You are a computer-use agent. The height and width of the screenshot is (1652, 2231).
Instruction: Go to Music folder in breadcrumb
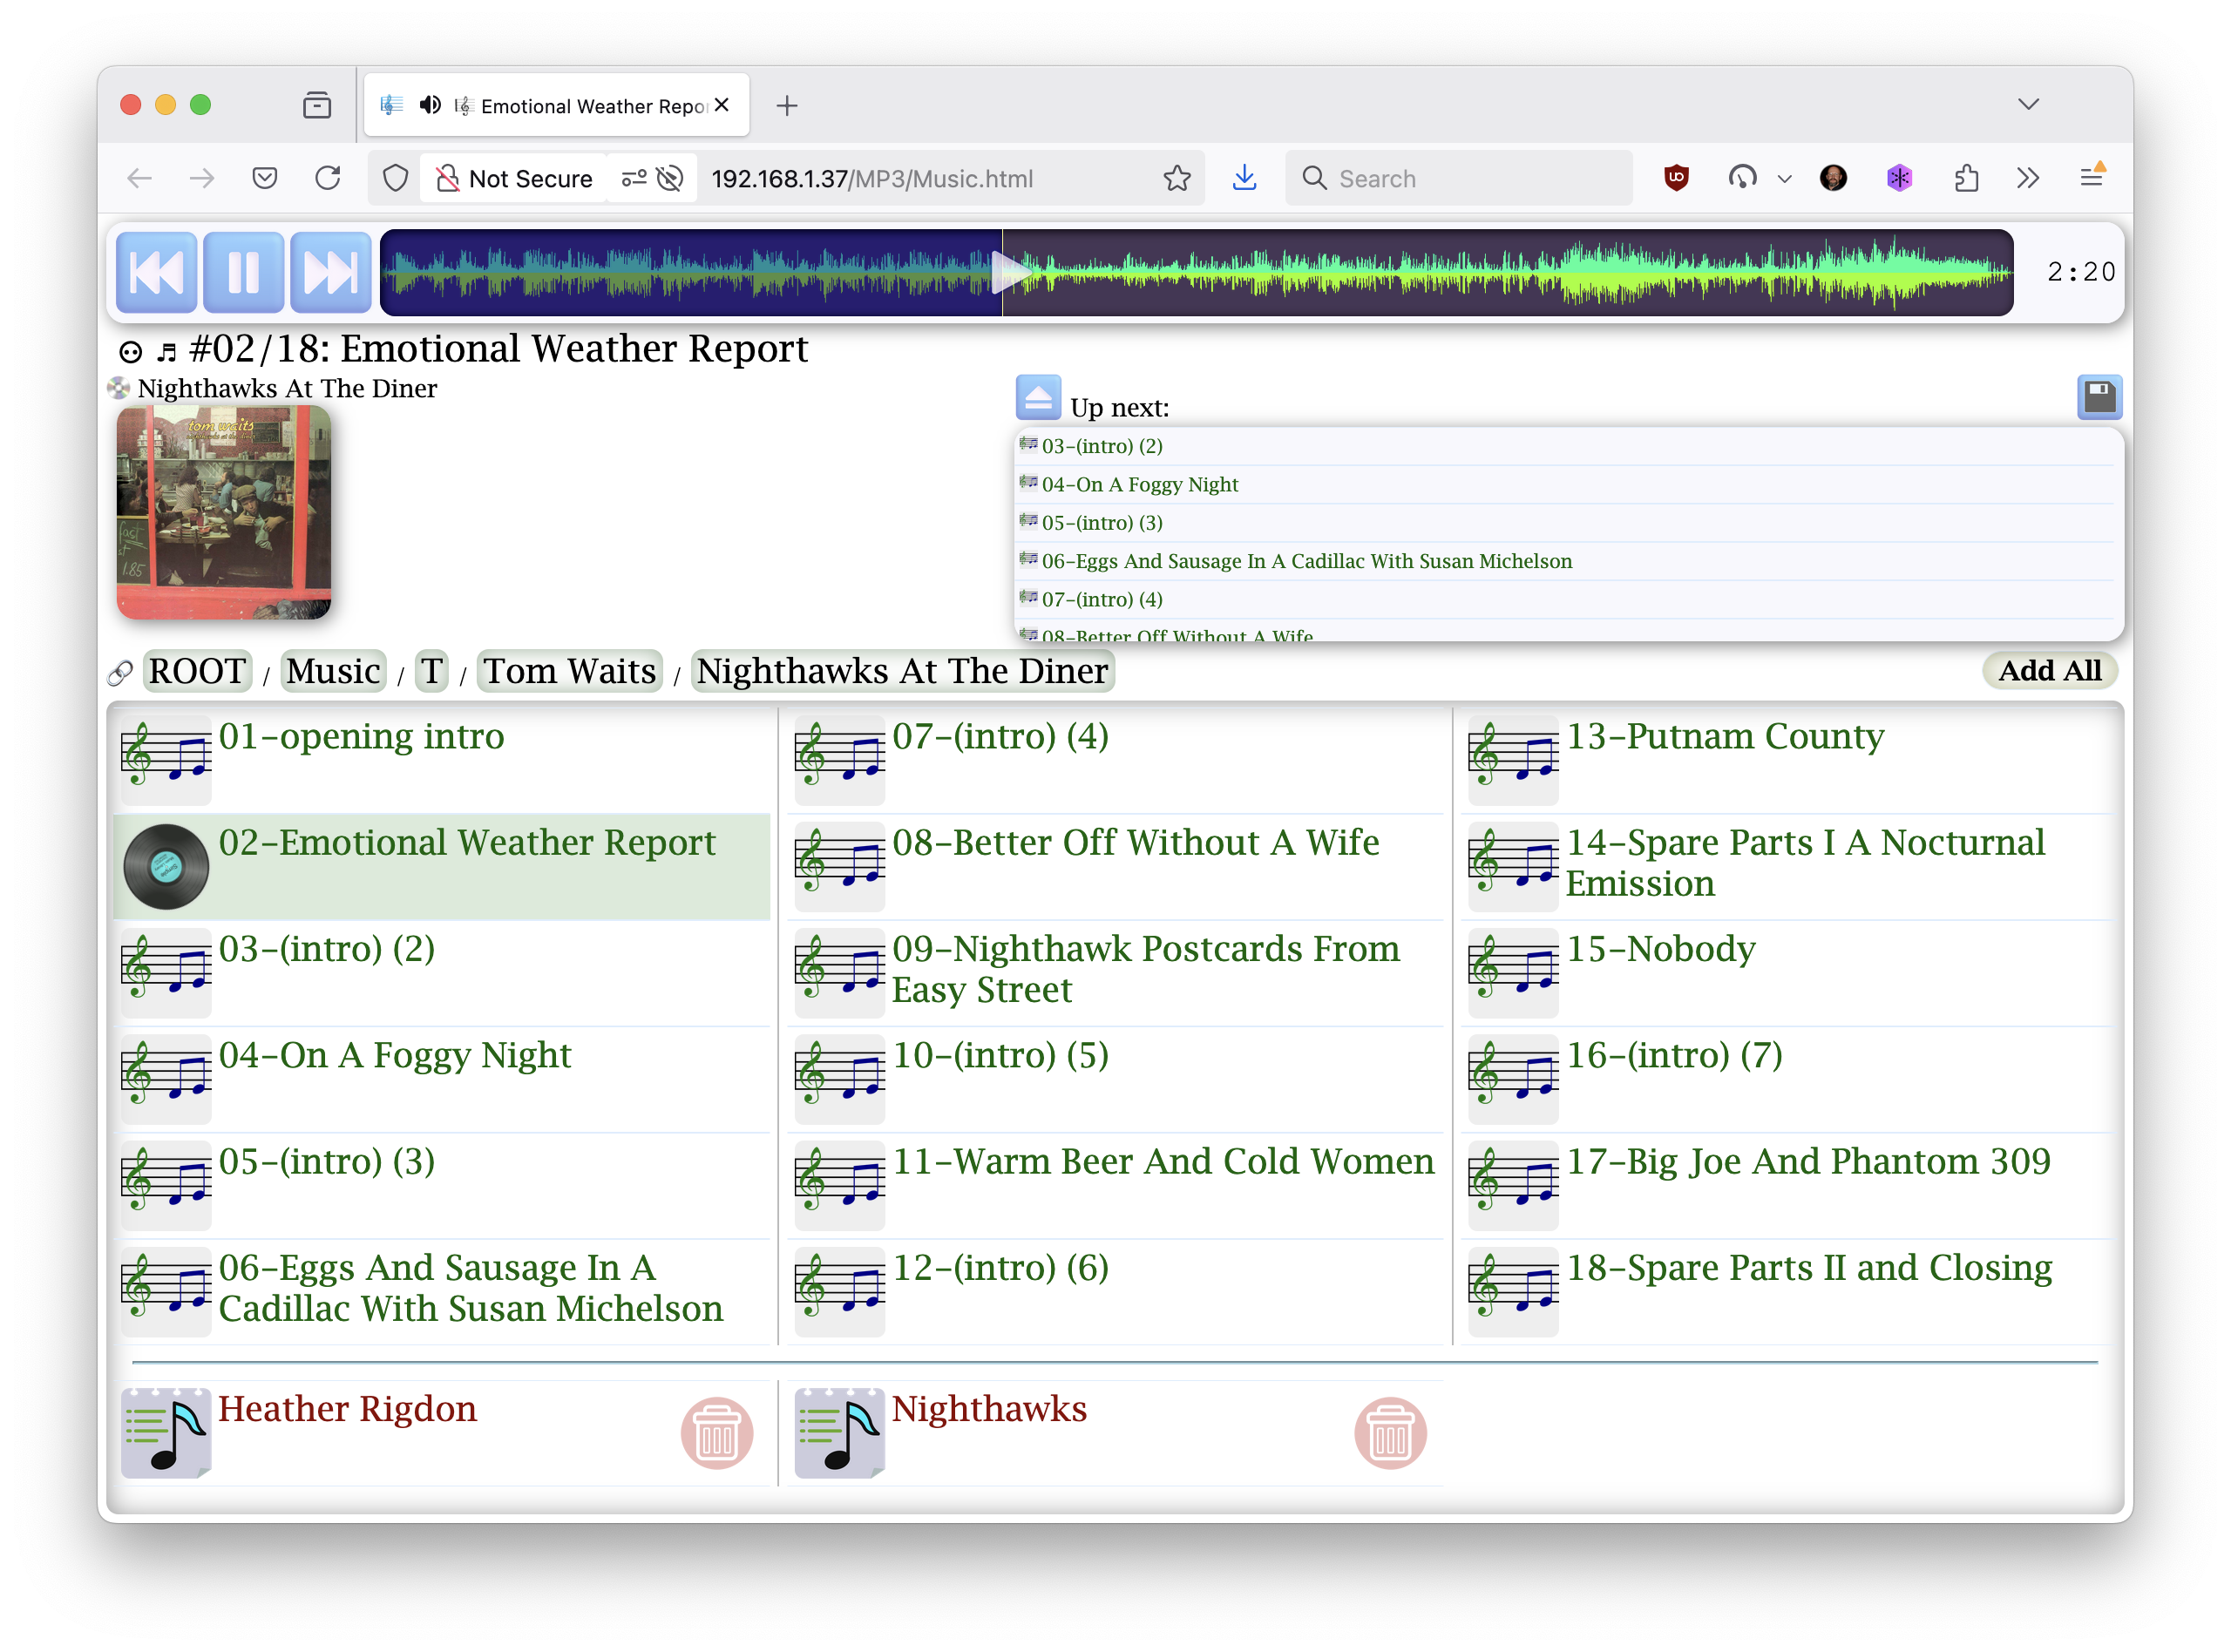point(333,671)
